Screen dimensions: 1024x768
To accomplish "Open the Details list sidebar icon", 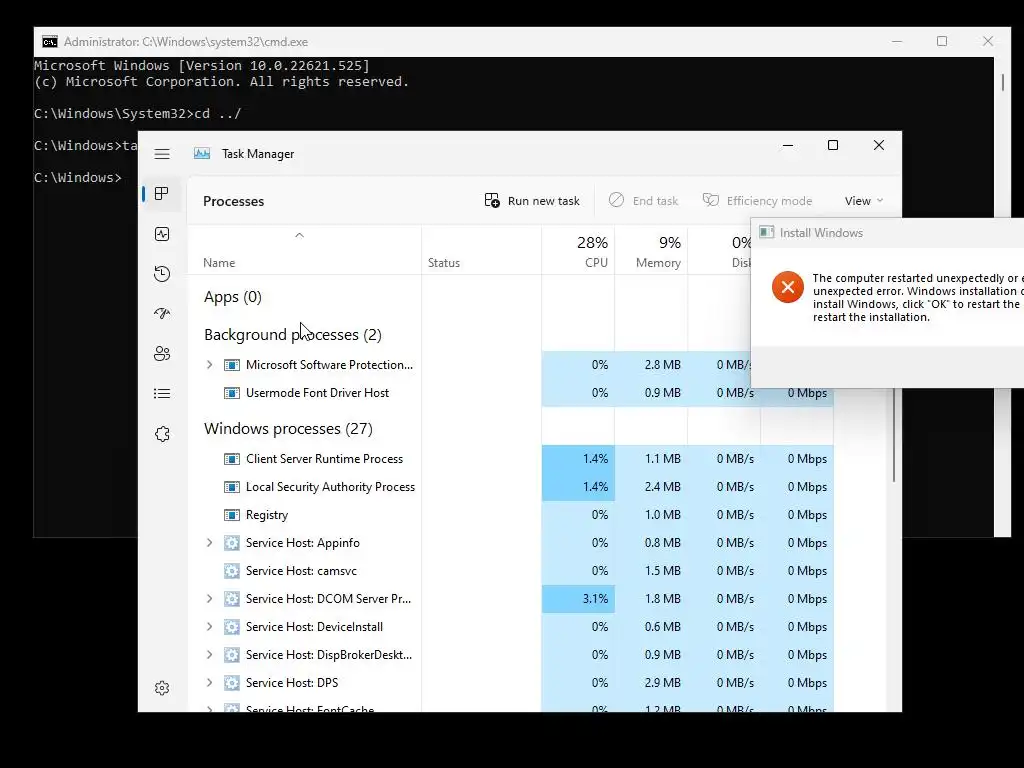I will 162,393.
